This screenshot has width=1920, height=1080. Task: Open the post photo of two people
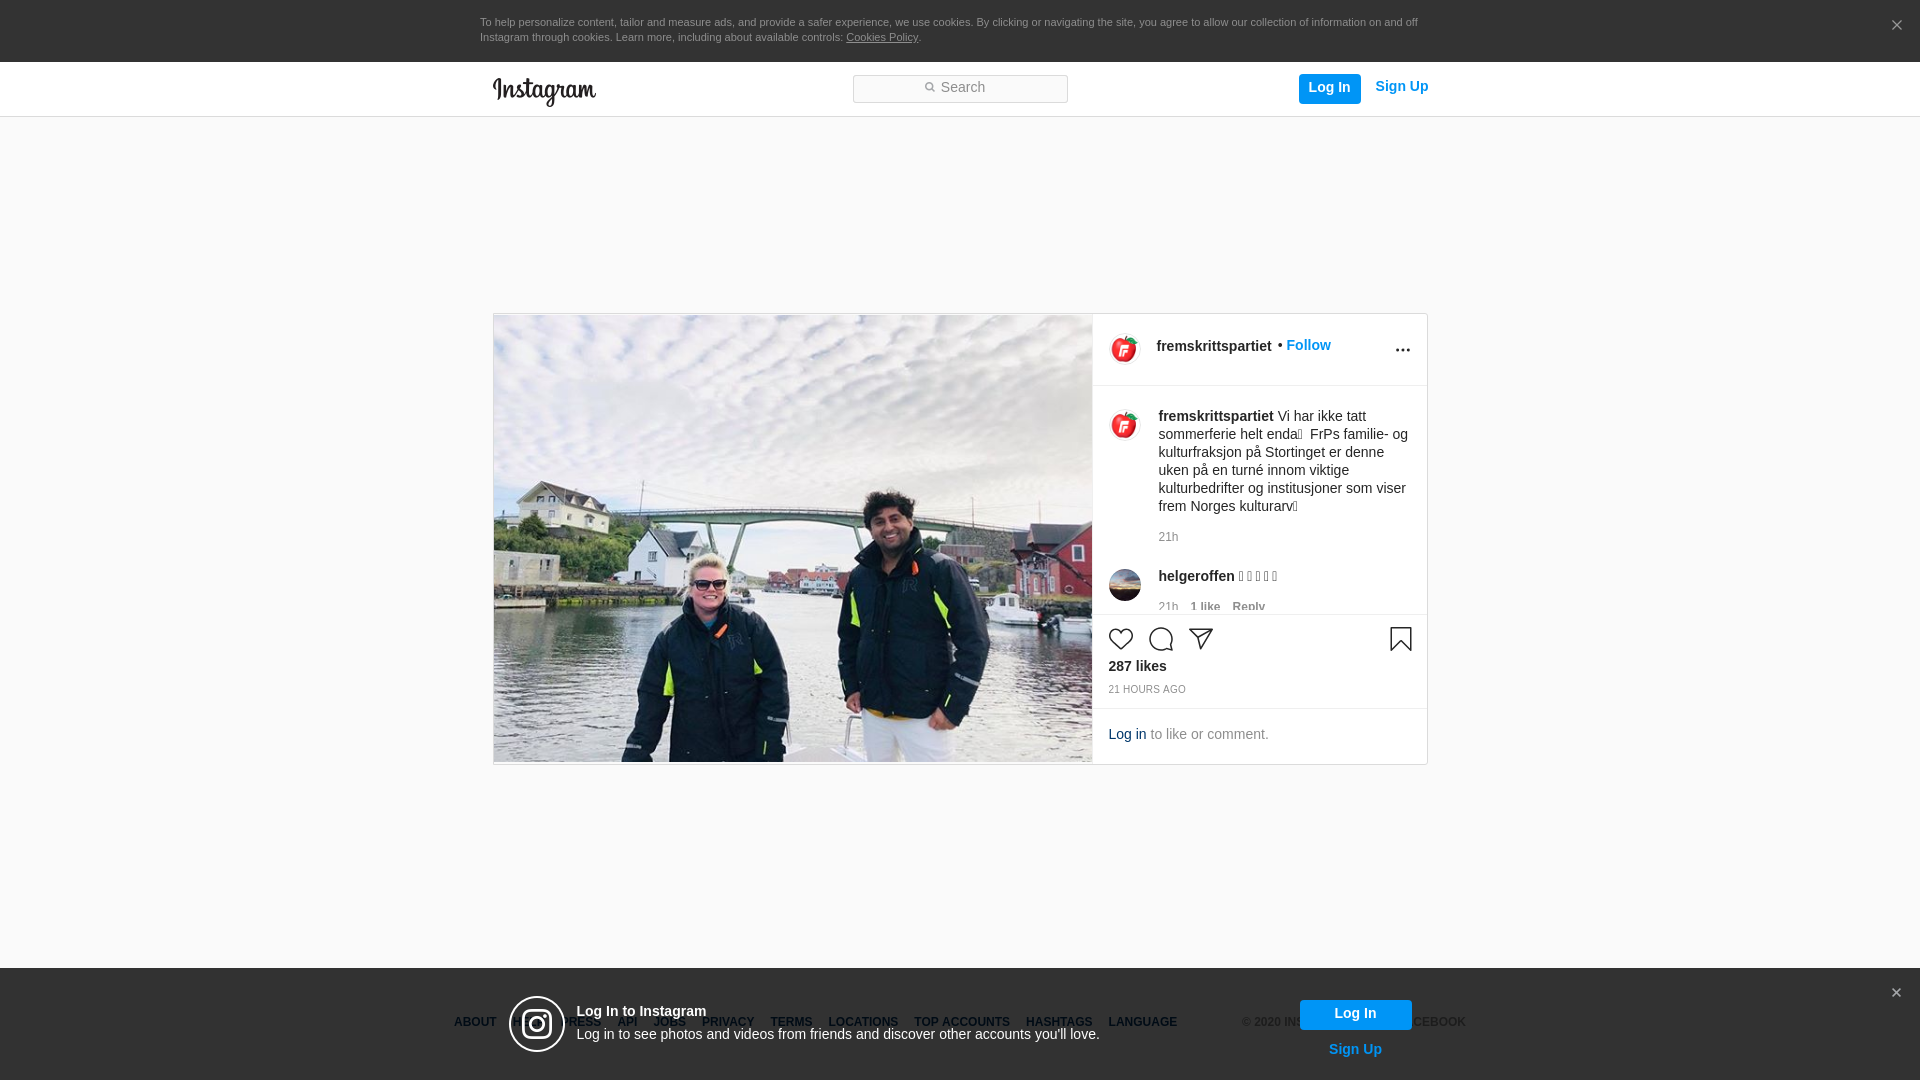pyautogui.click(x=793, y=539)
